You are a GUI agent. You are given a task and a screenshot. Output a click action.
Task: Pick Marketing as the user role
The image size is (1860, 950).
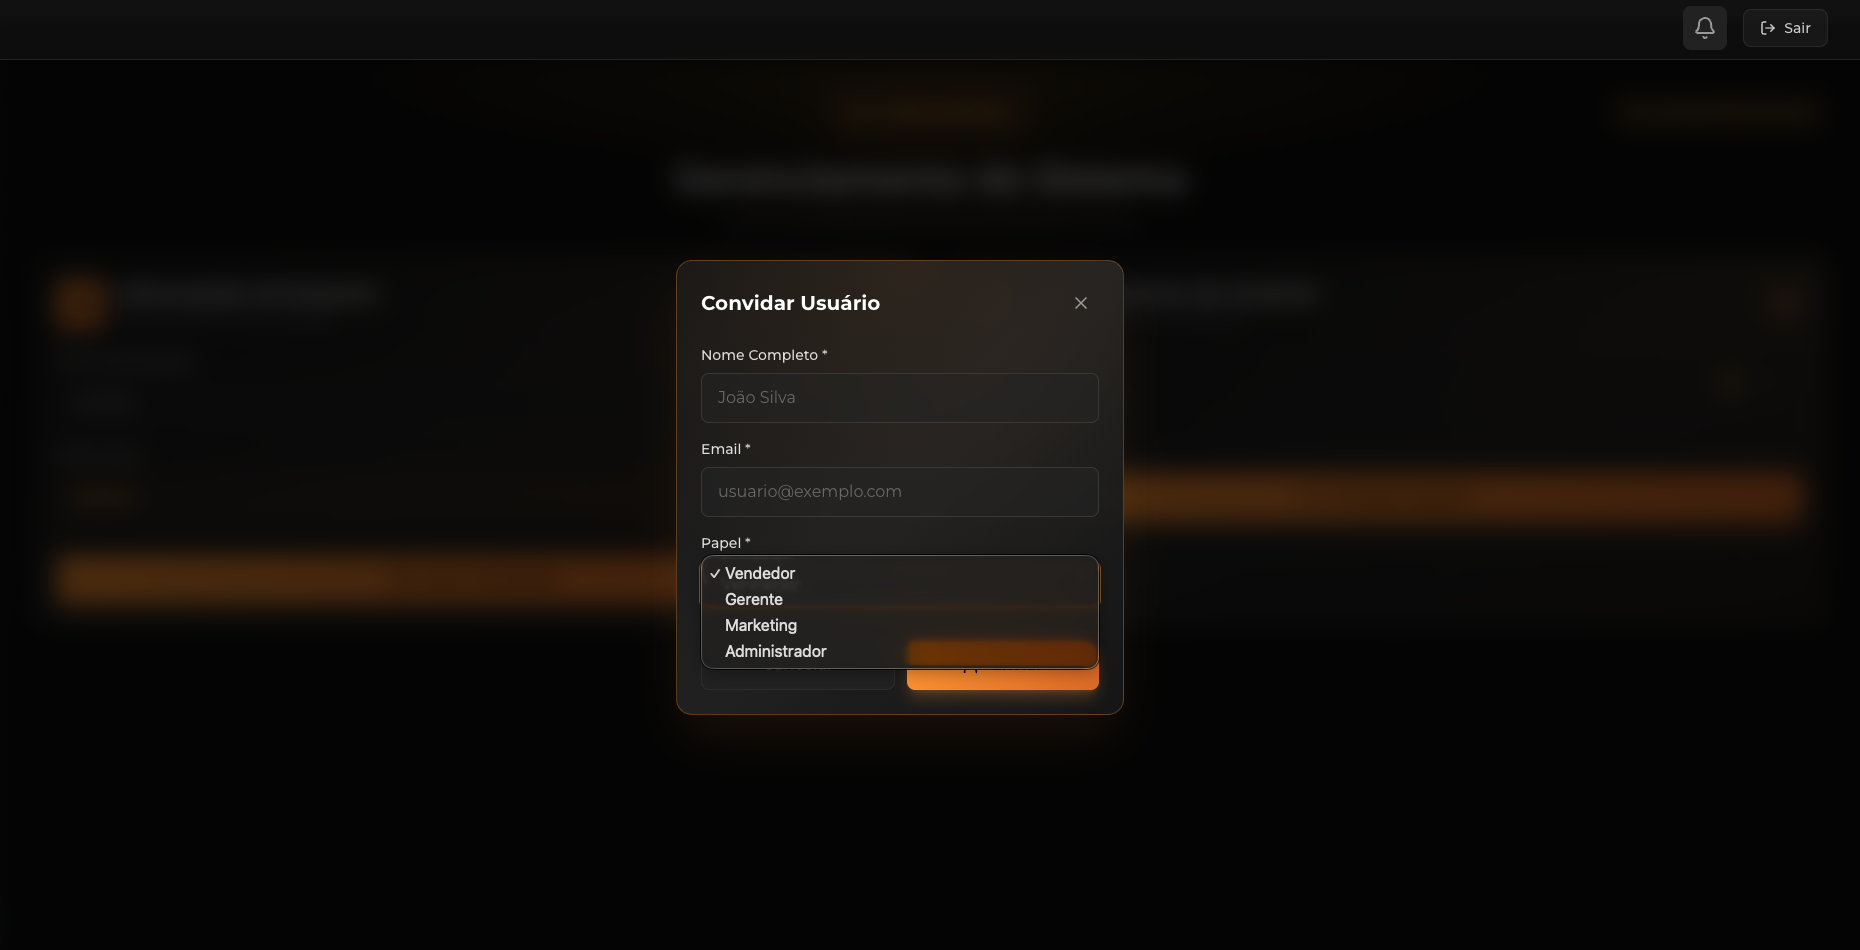click(761, 626)
